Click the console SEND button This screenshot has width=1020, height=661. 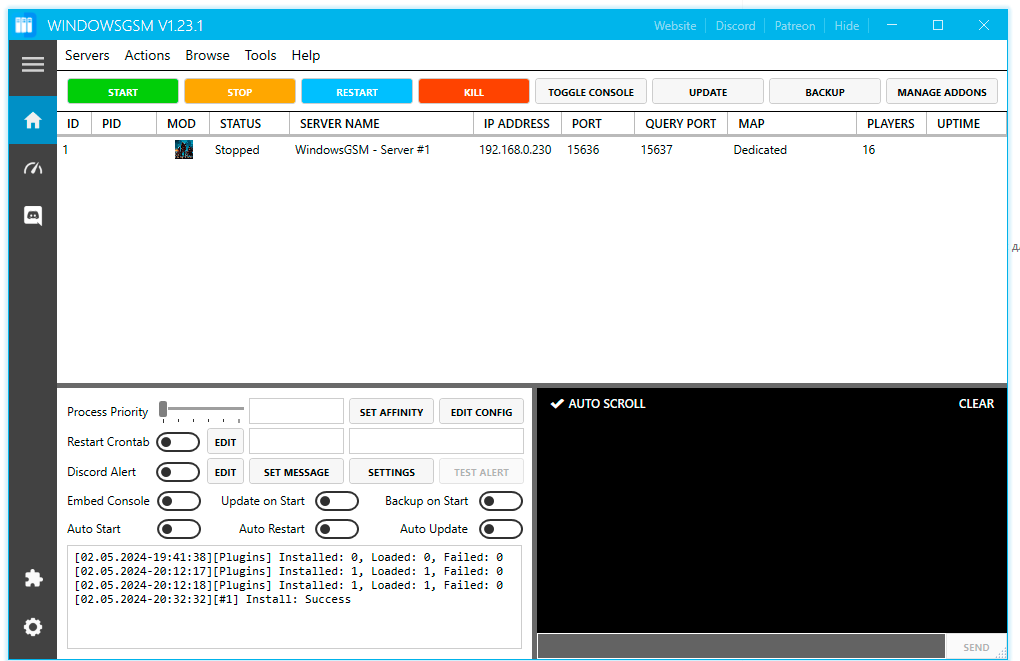976,647
